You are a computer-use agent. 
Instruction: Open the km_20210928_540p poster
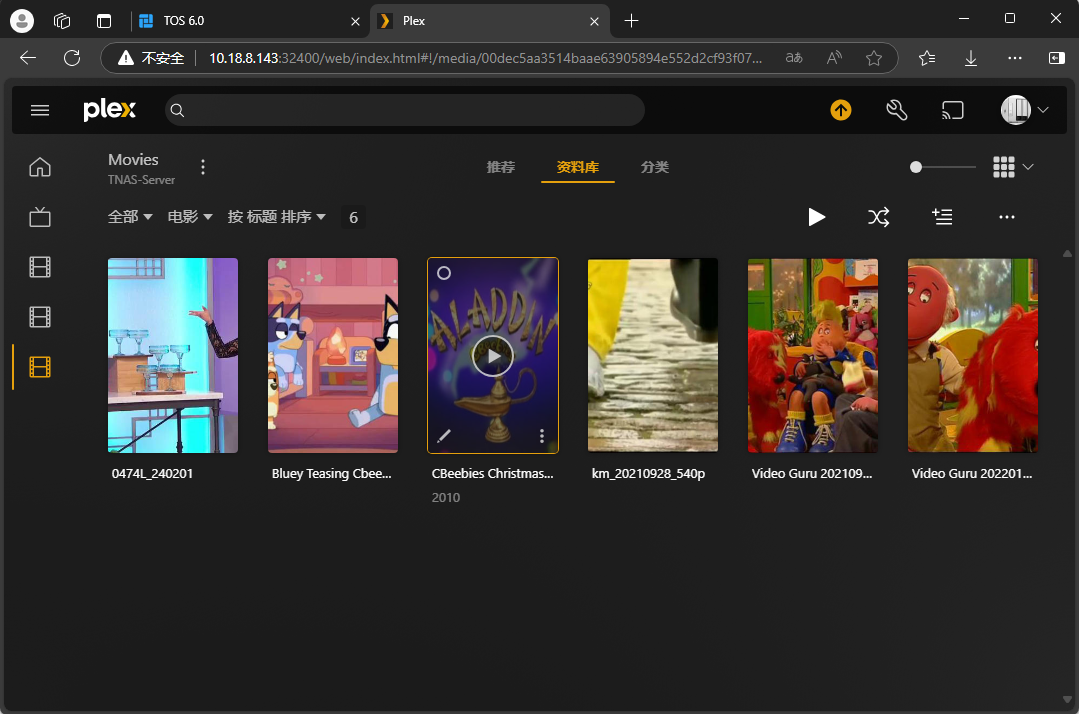pyautogui.click(x=653, y=356)
